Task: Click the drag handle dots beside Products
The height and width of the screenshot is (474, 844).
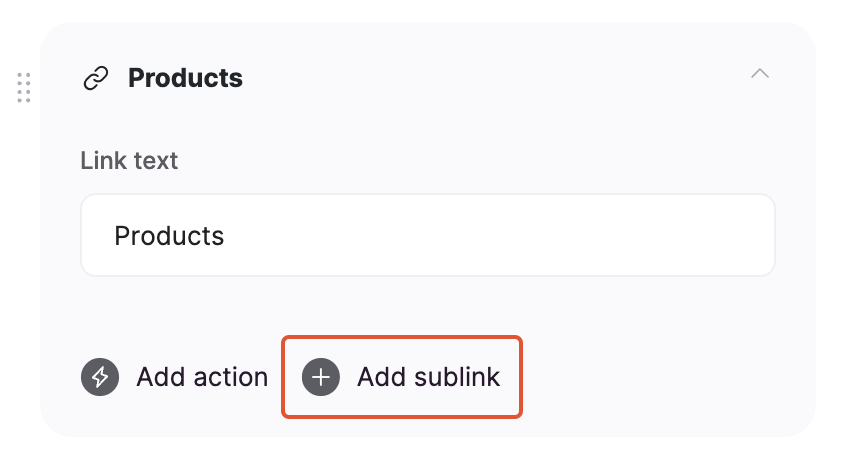Action: 24,87
